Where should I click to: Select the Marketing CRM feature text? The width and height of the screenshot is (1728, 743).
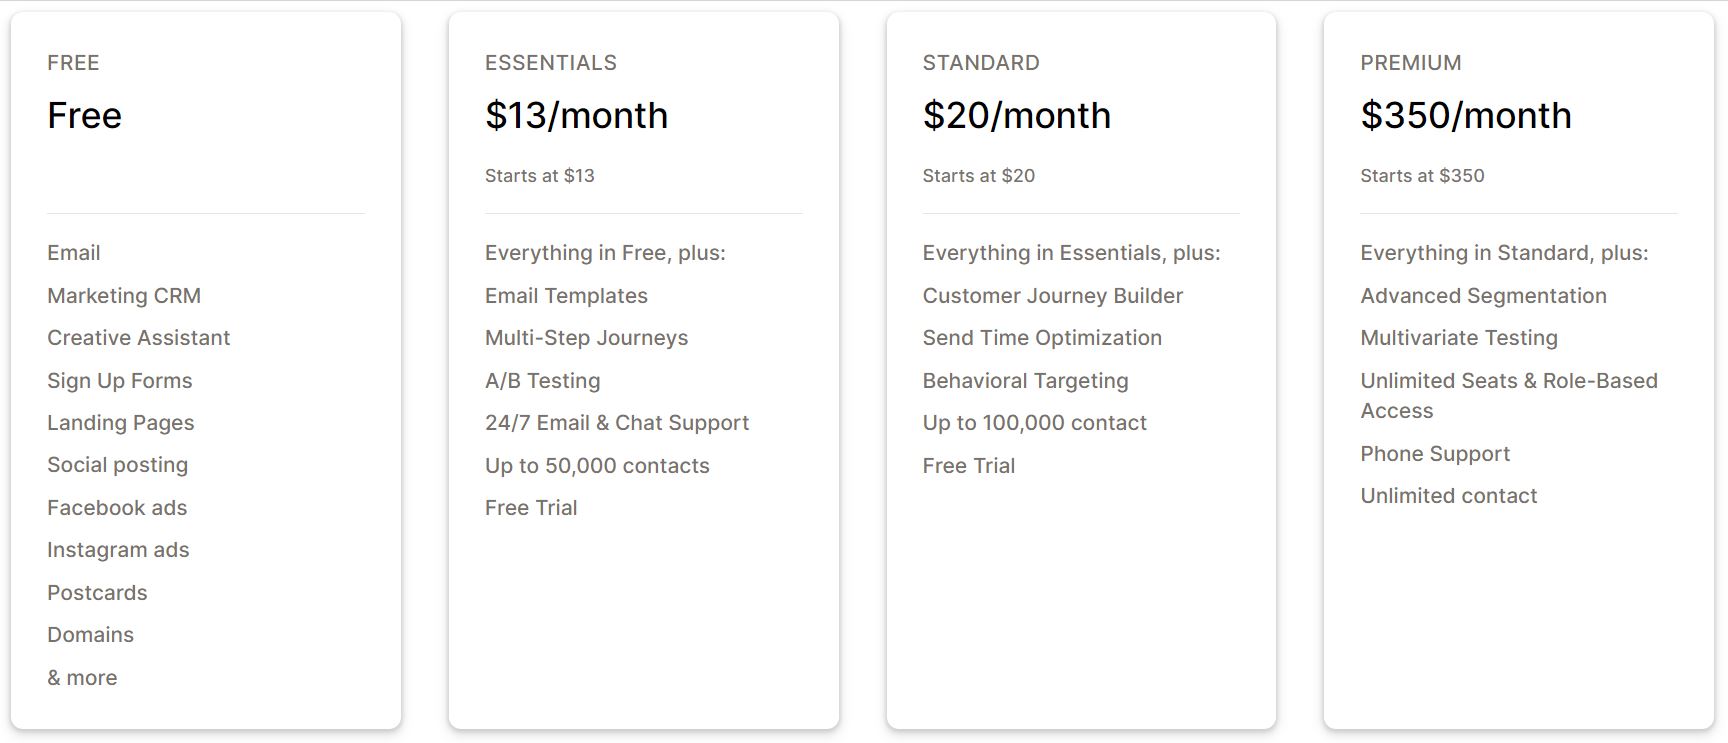[x=124, y=296]
